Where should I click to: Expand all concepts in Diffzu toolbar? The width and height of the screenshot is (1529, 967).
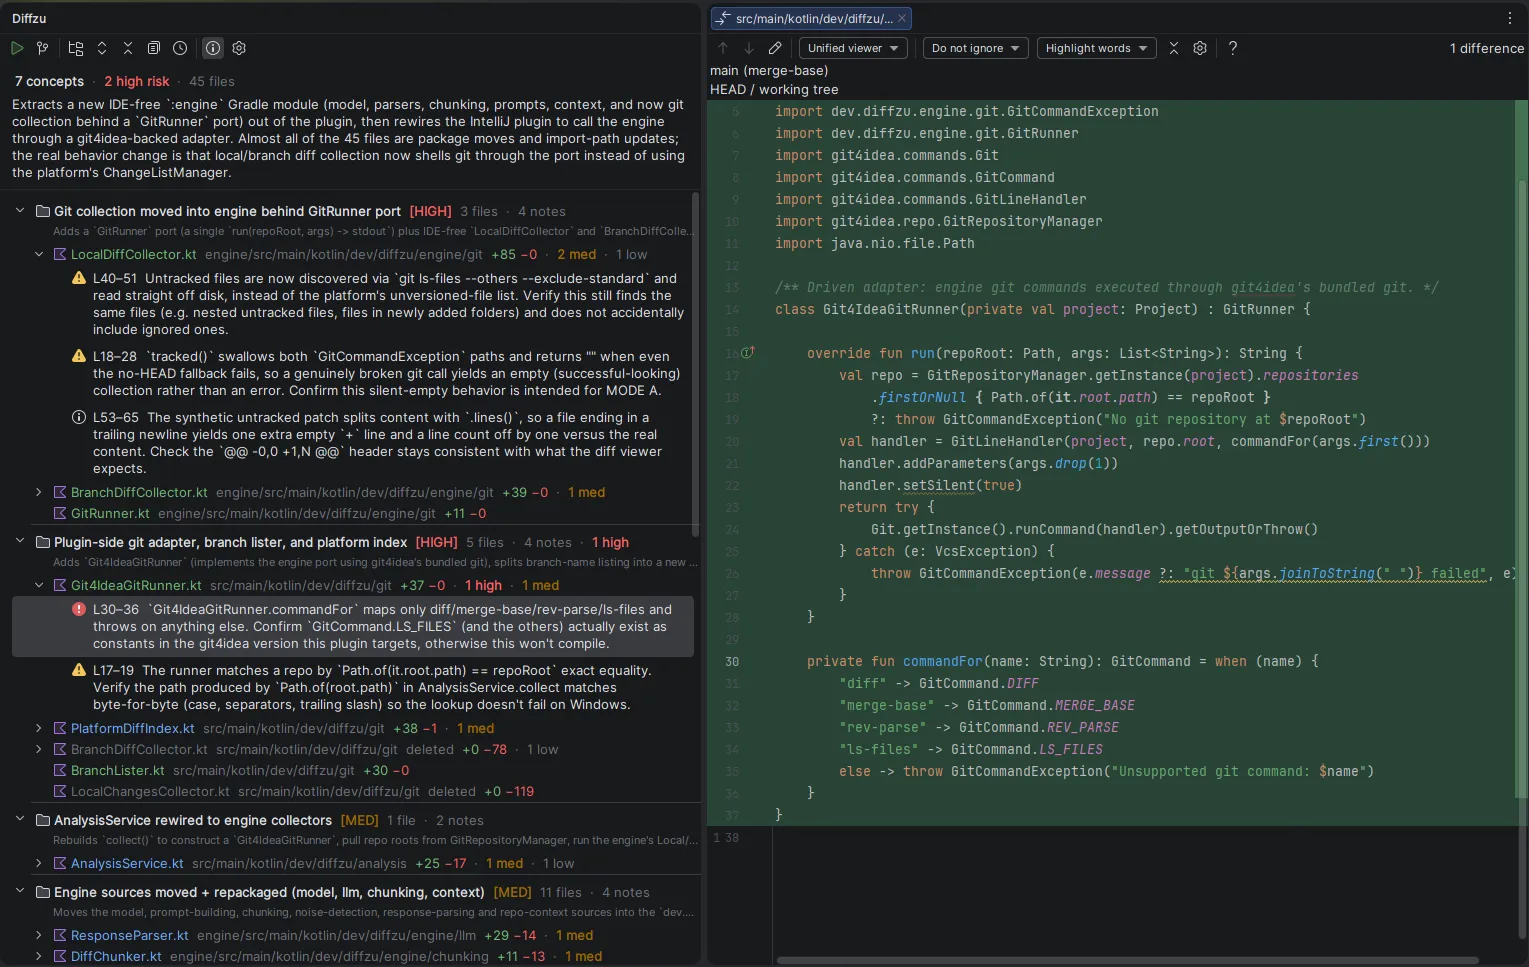(102, 48)
